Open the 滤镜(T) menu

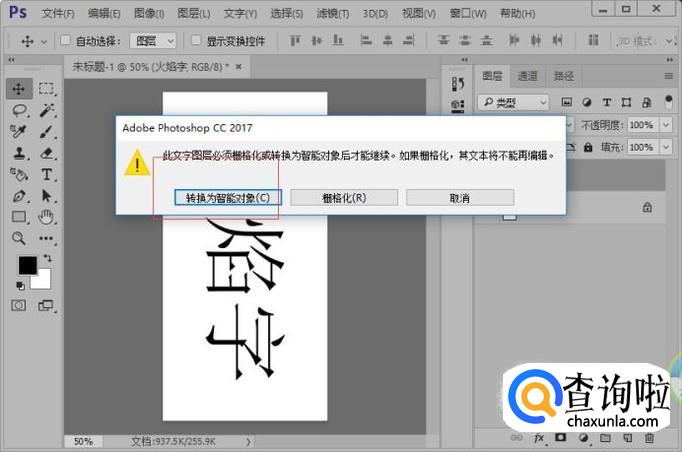point(333,14)
